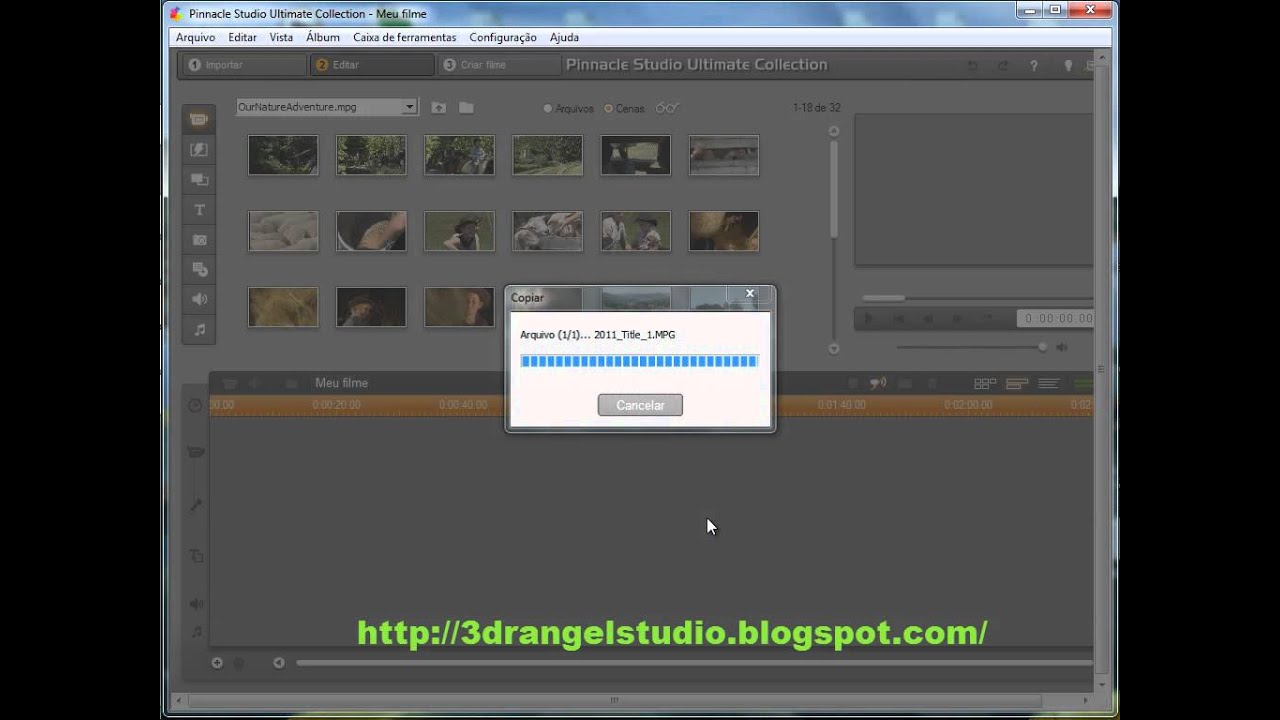Click the Play button in preview

pyautogui.click(x=868, y=319)
